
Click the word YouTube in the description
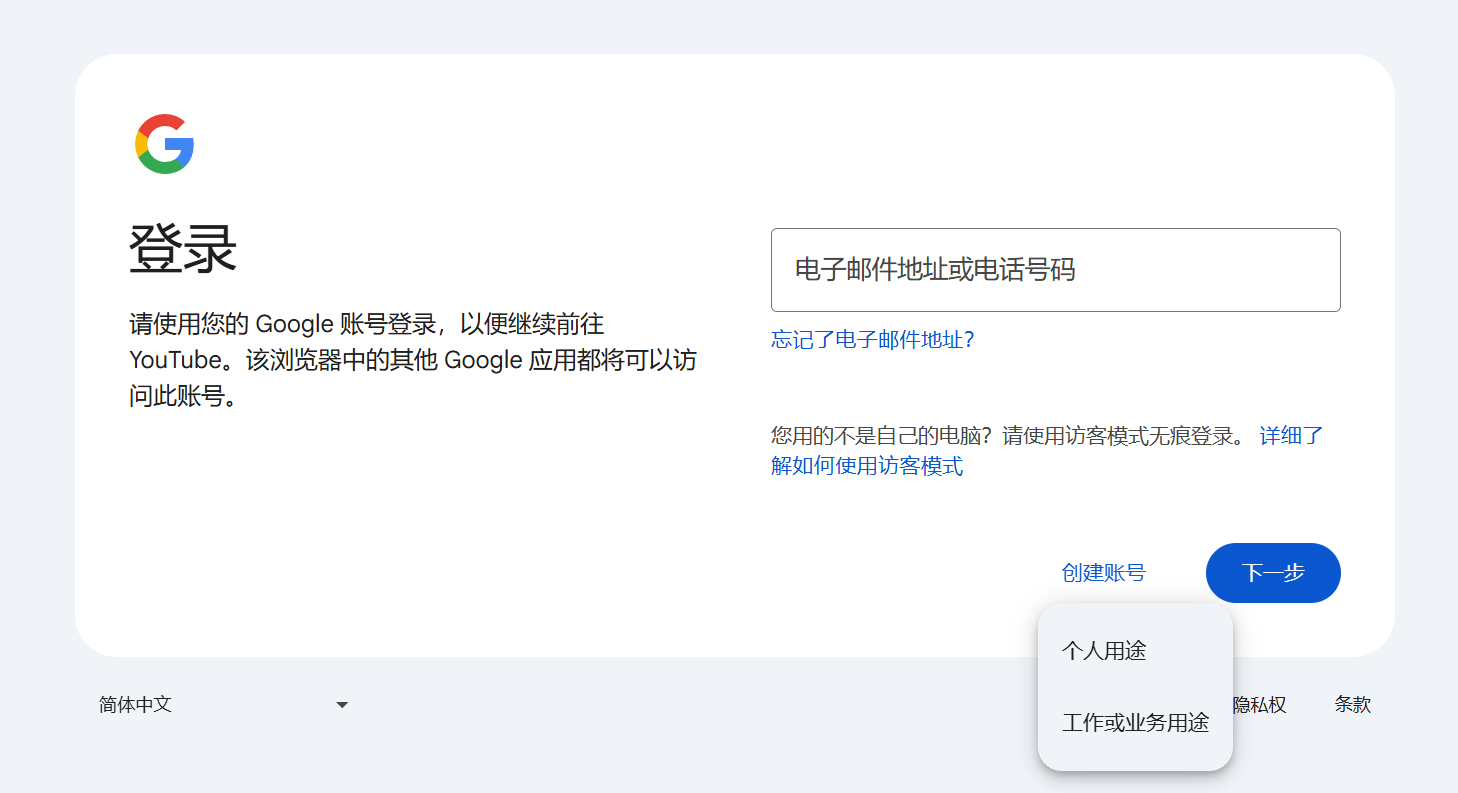[174, 360]
